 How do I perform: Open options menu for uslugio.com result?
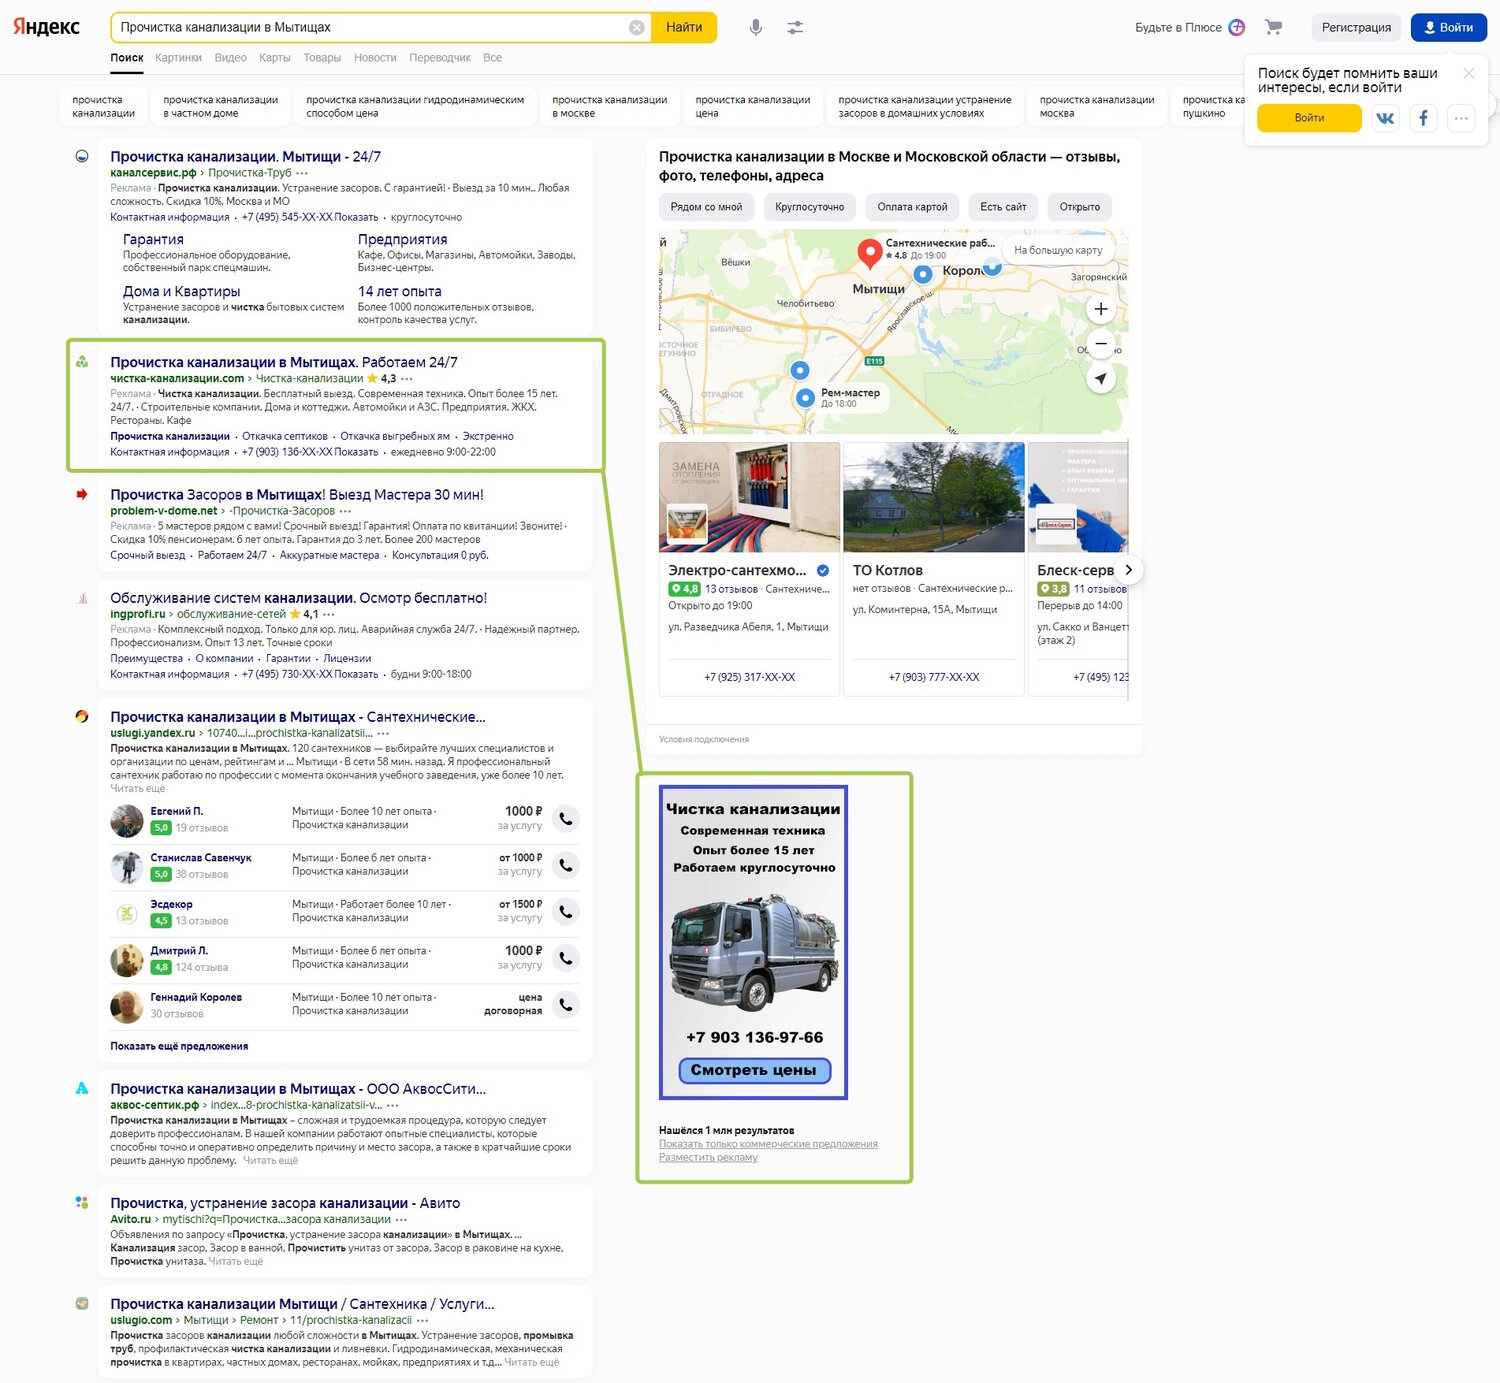click(423, 1320)
